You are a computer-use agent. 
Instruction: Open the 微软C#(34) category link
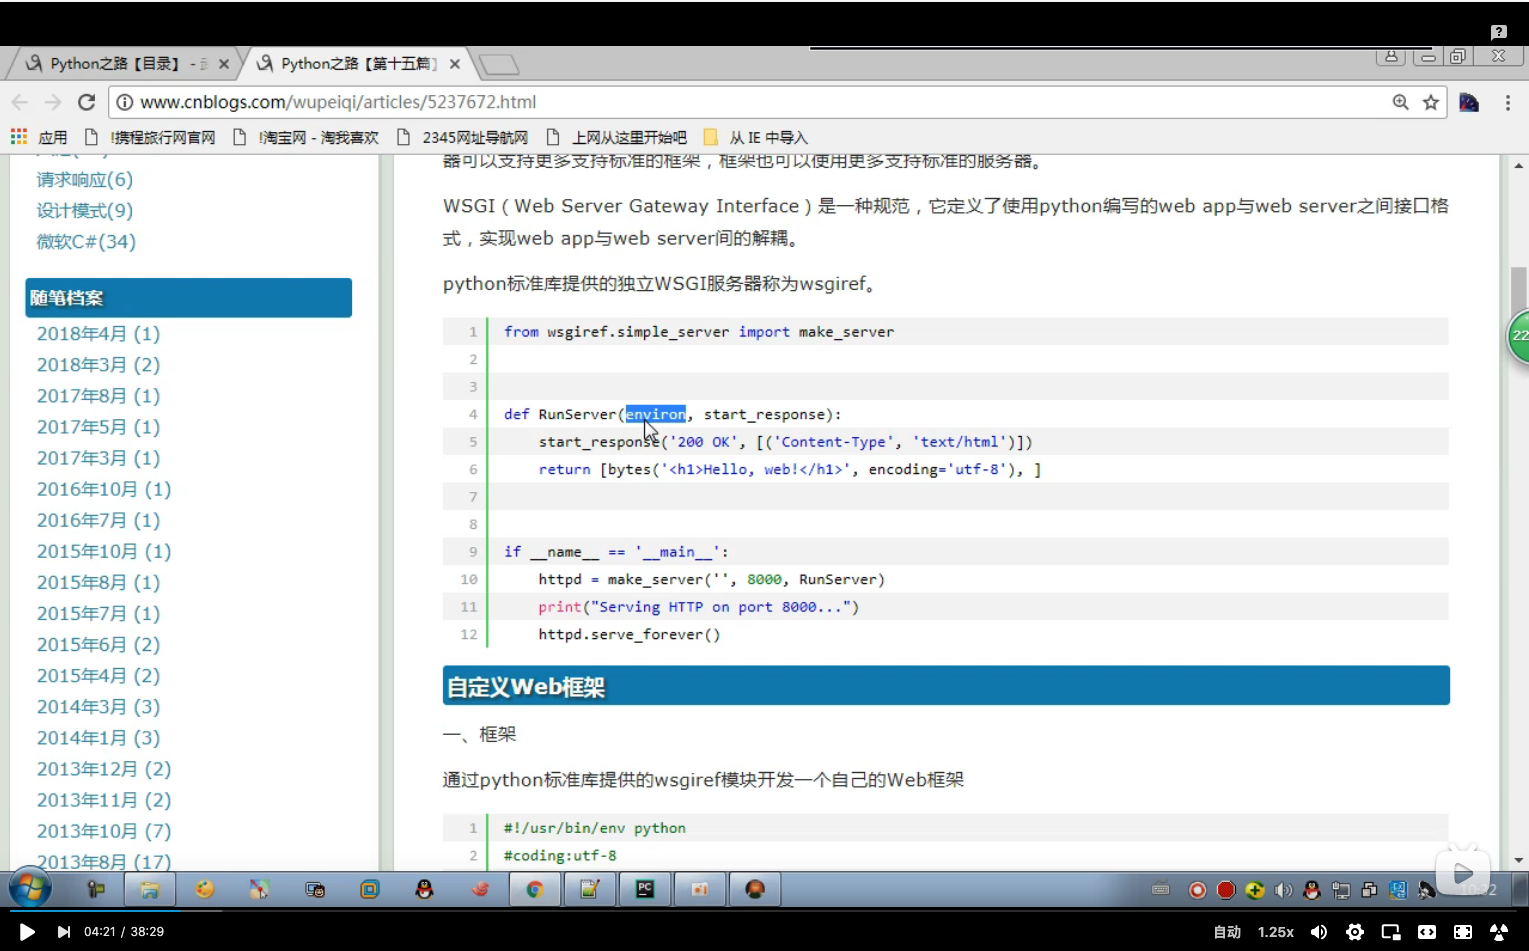pyautogui.click(x=86, y=241)
